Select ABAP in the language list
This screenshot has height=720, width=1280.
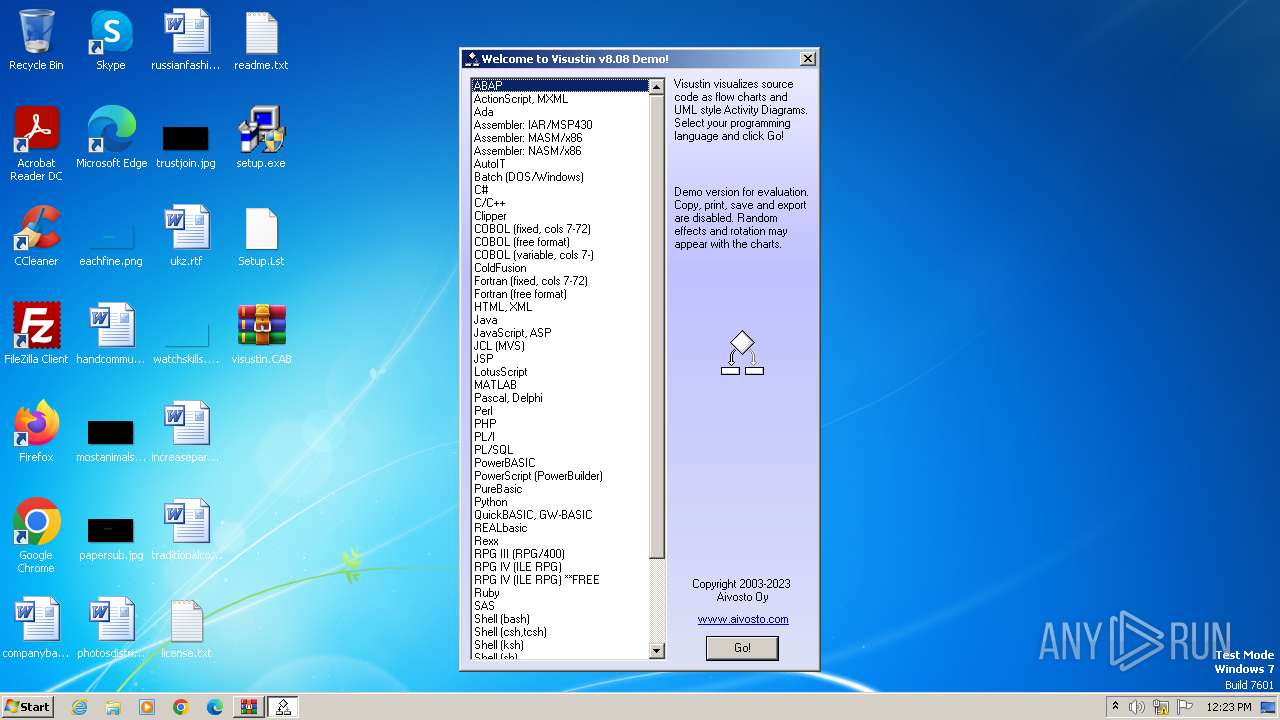560,86
